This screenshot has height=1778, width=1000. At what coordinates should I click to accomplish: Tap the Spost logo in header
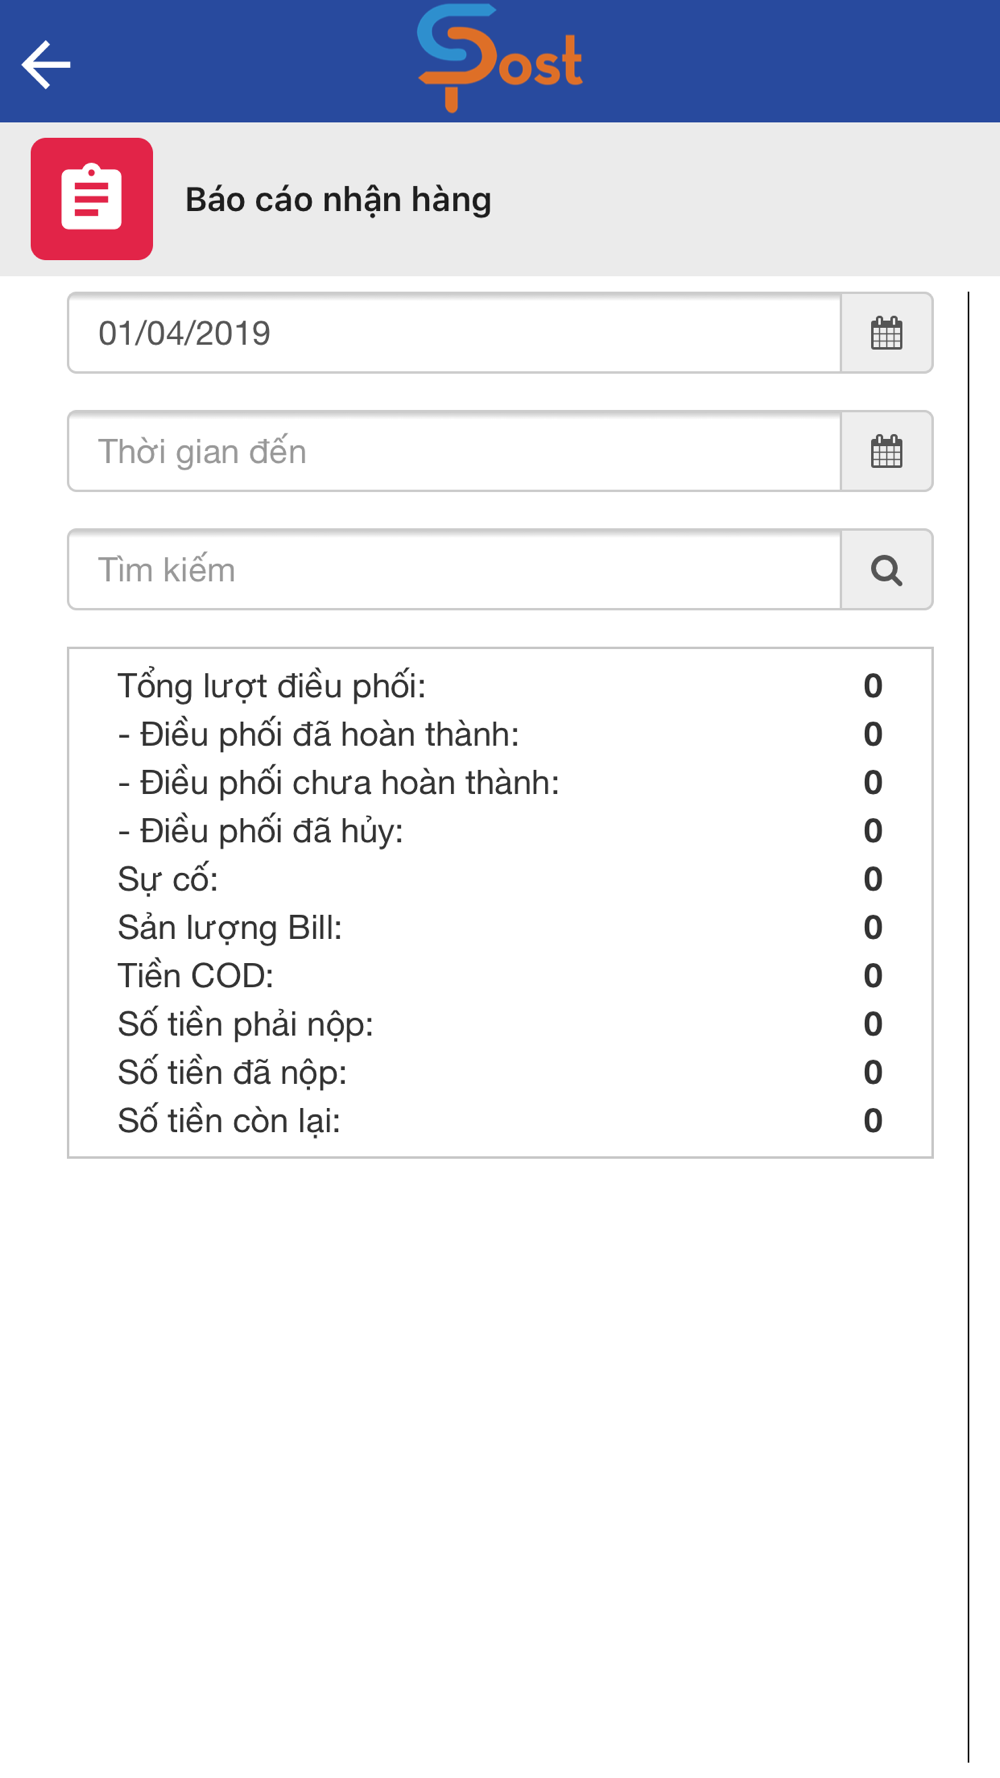tap(500, 58)
